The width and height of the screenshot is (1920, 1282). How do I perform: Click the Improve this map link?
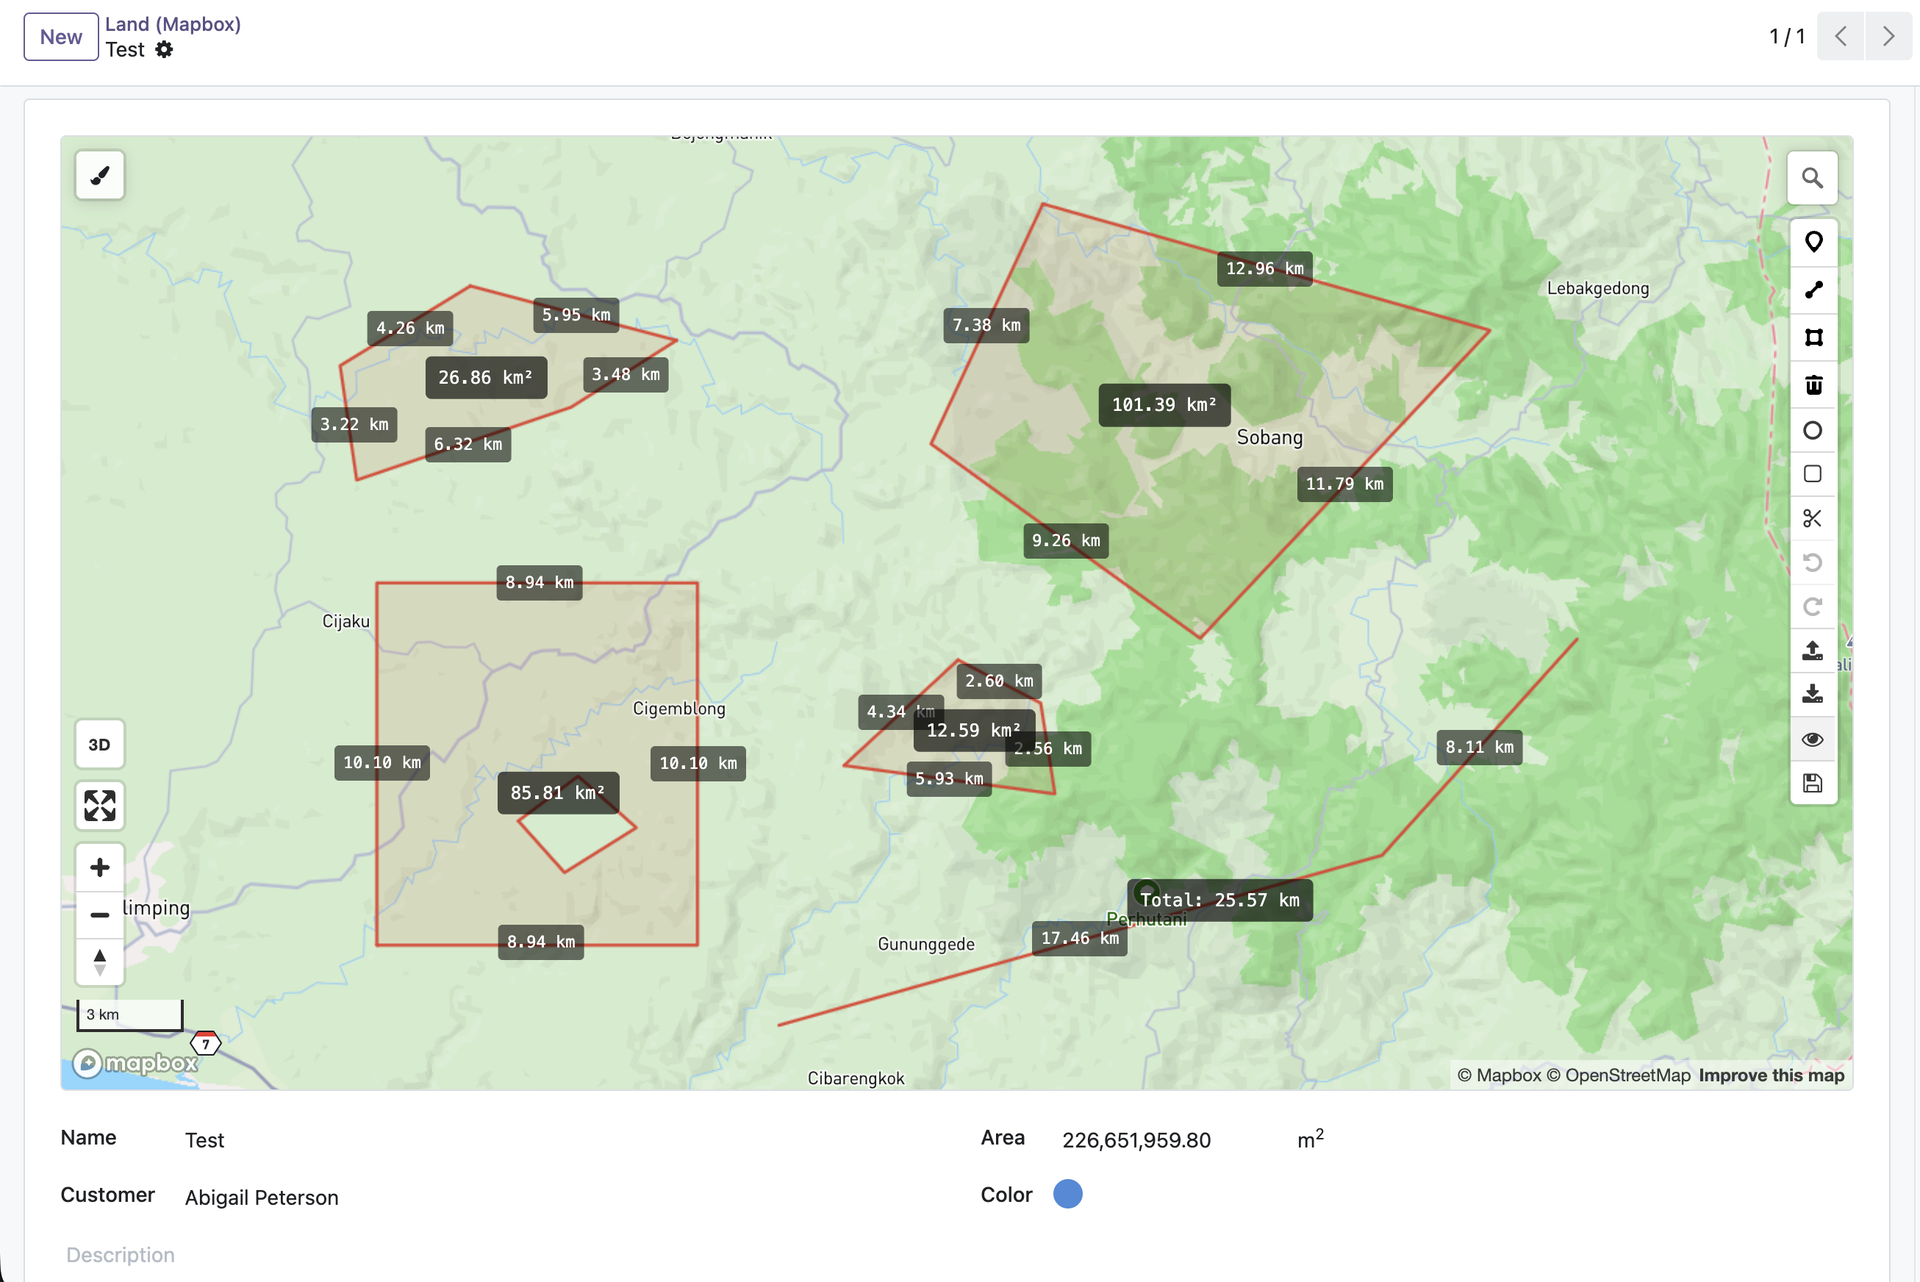pyautogui.click(x=1771, y=1076)
